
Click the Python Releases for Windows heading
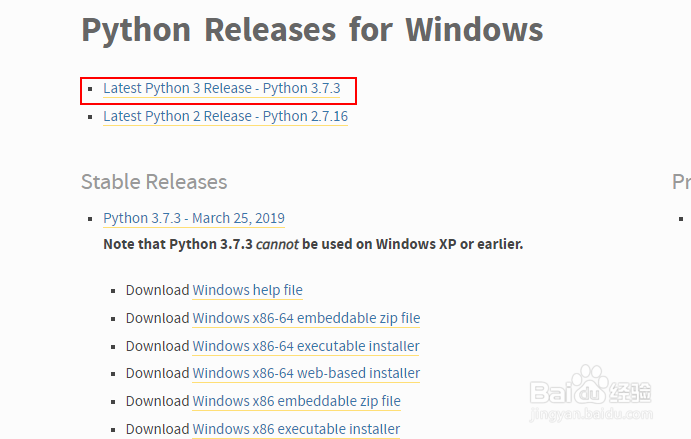(312, 30)
